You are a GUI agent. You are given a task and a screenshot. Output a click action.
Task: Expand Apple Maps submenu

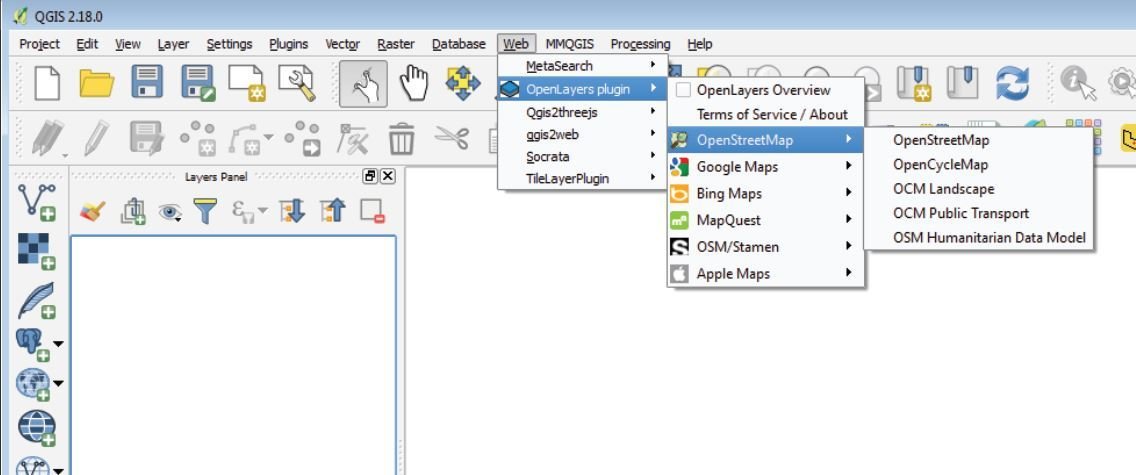pyautogui.click(x=765, y=274)
